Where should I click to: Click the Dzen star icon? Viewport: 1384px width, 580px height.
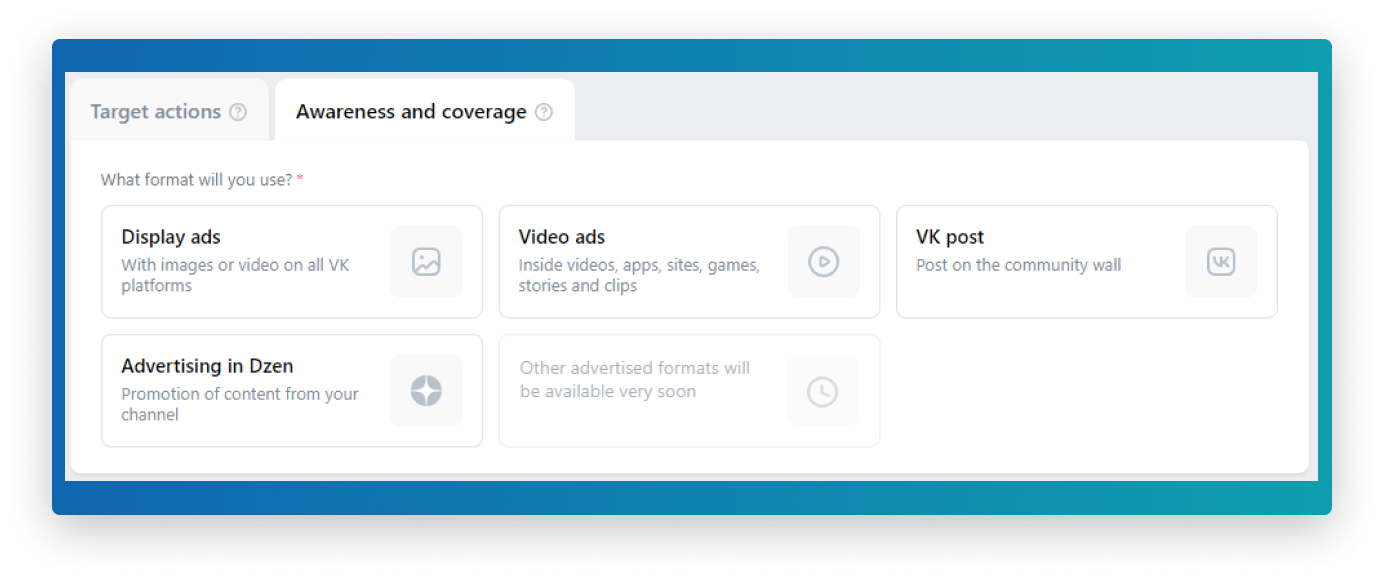point(426,390)
